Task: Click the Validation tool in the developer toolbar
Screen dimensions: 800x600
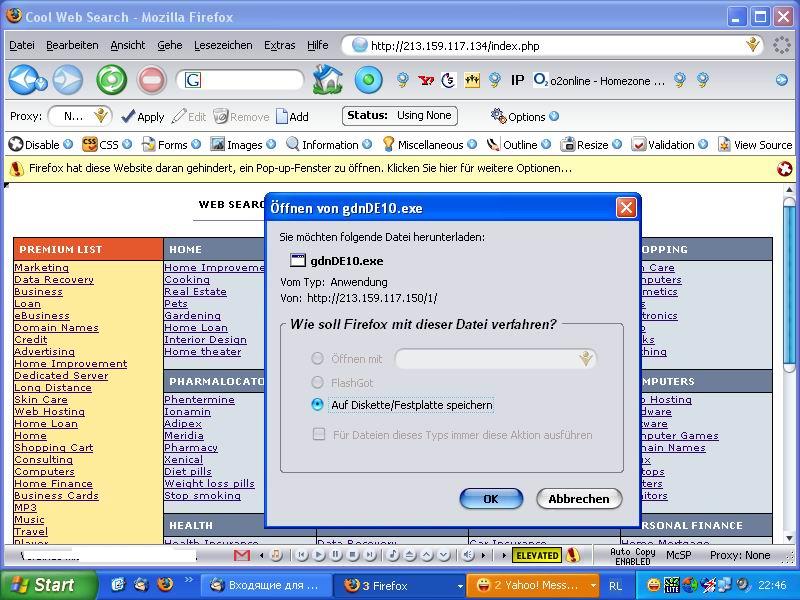Action: point(670,145)
